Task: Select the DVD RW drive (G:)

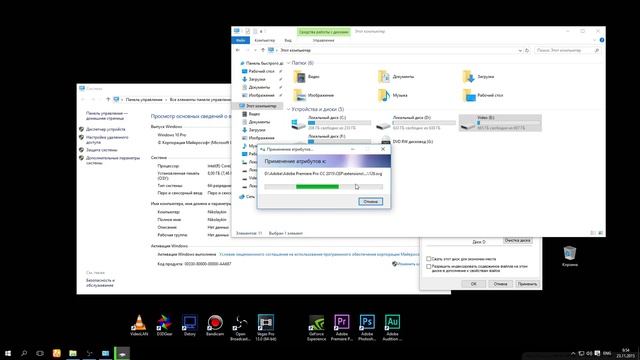Action: [407, 142]
